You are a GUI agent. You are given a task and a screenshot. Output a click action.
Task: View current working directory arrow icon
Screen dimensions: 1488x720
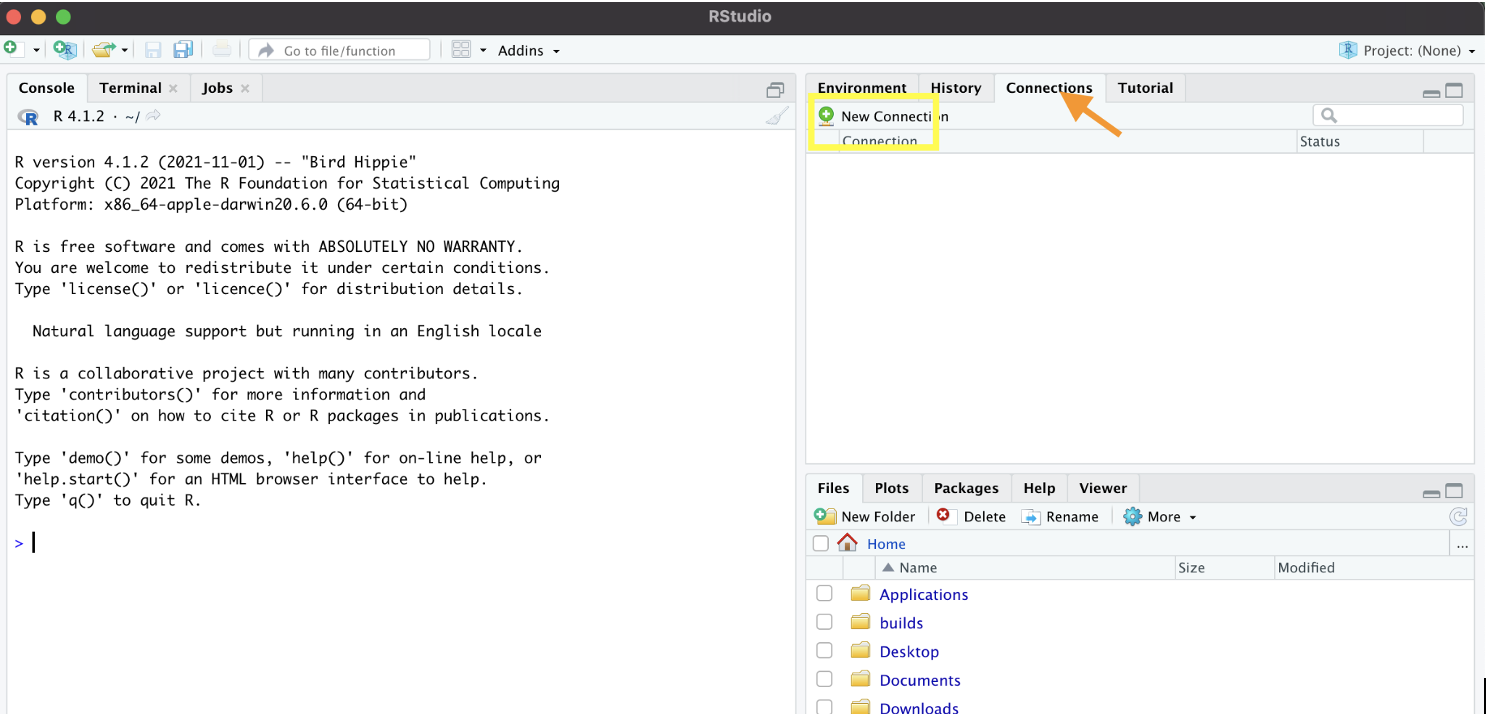coord(153,116)
